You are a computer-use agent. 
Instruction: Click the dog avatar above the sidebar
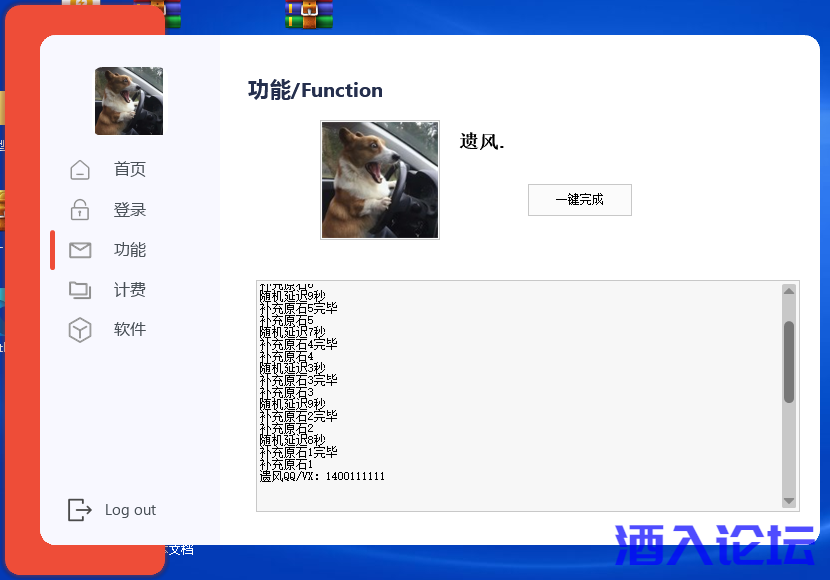click(128, 100)
